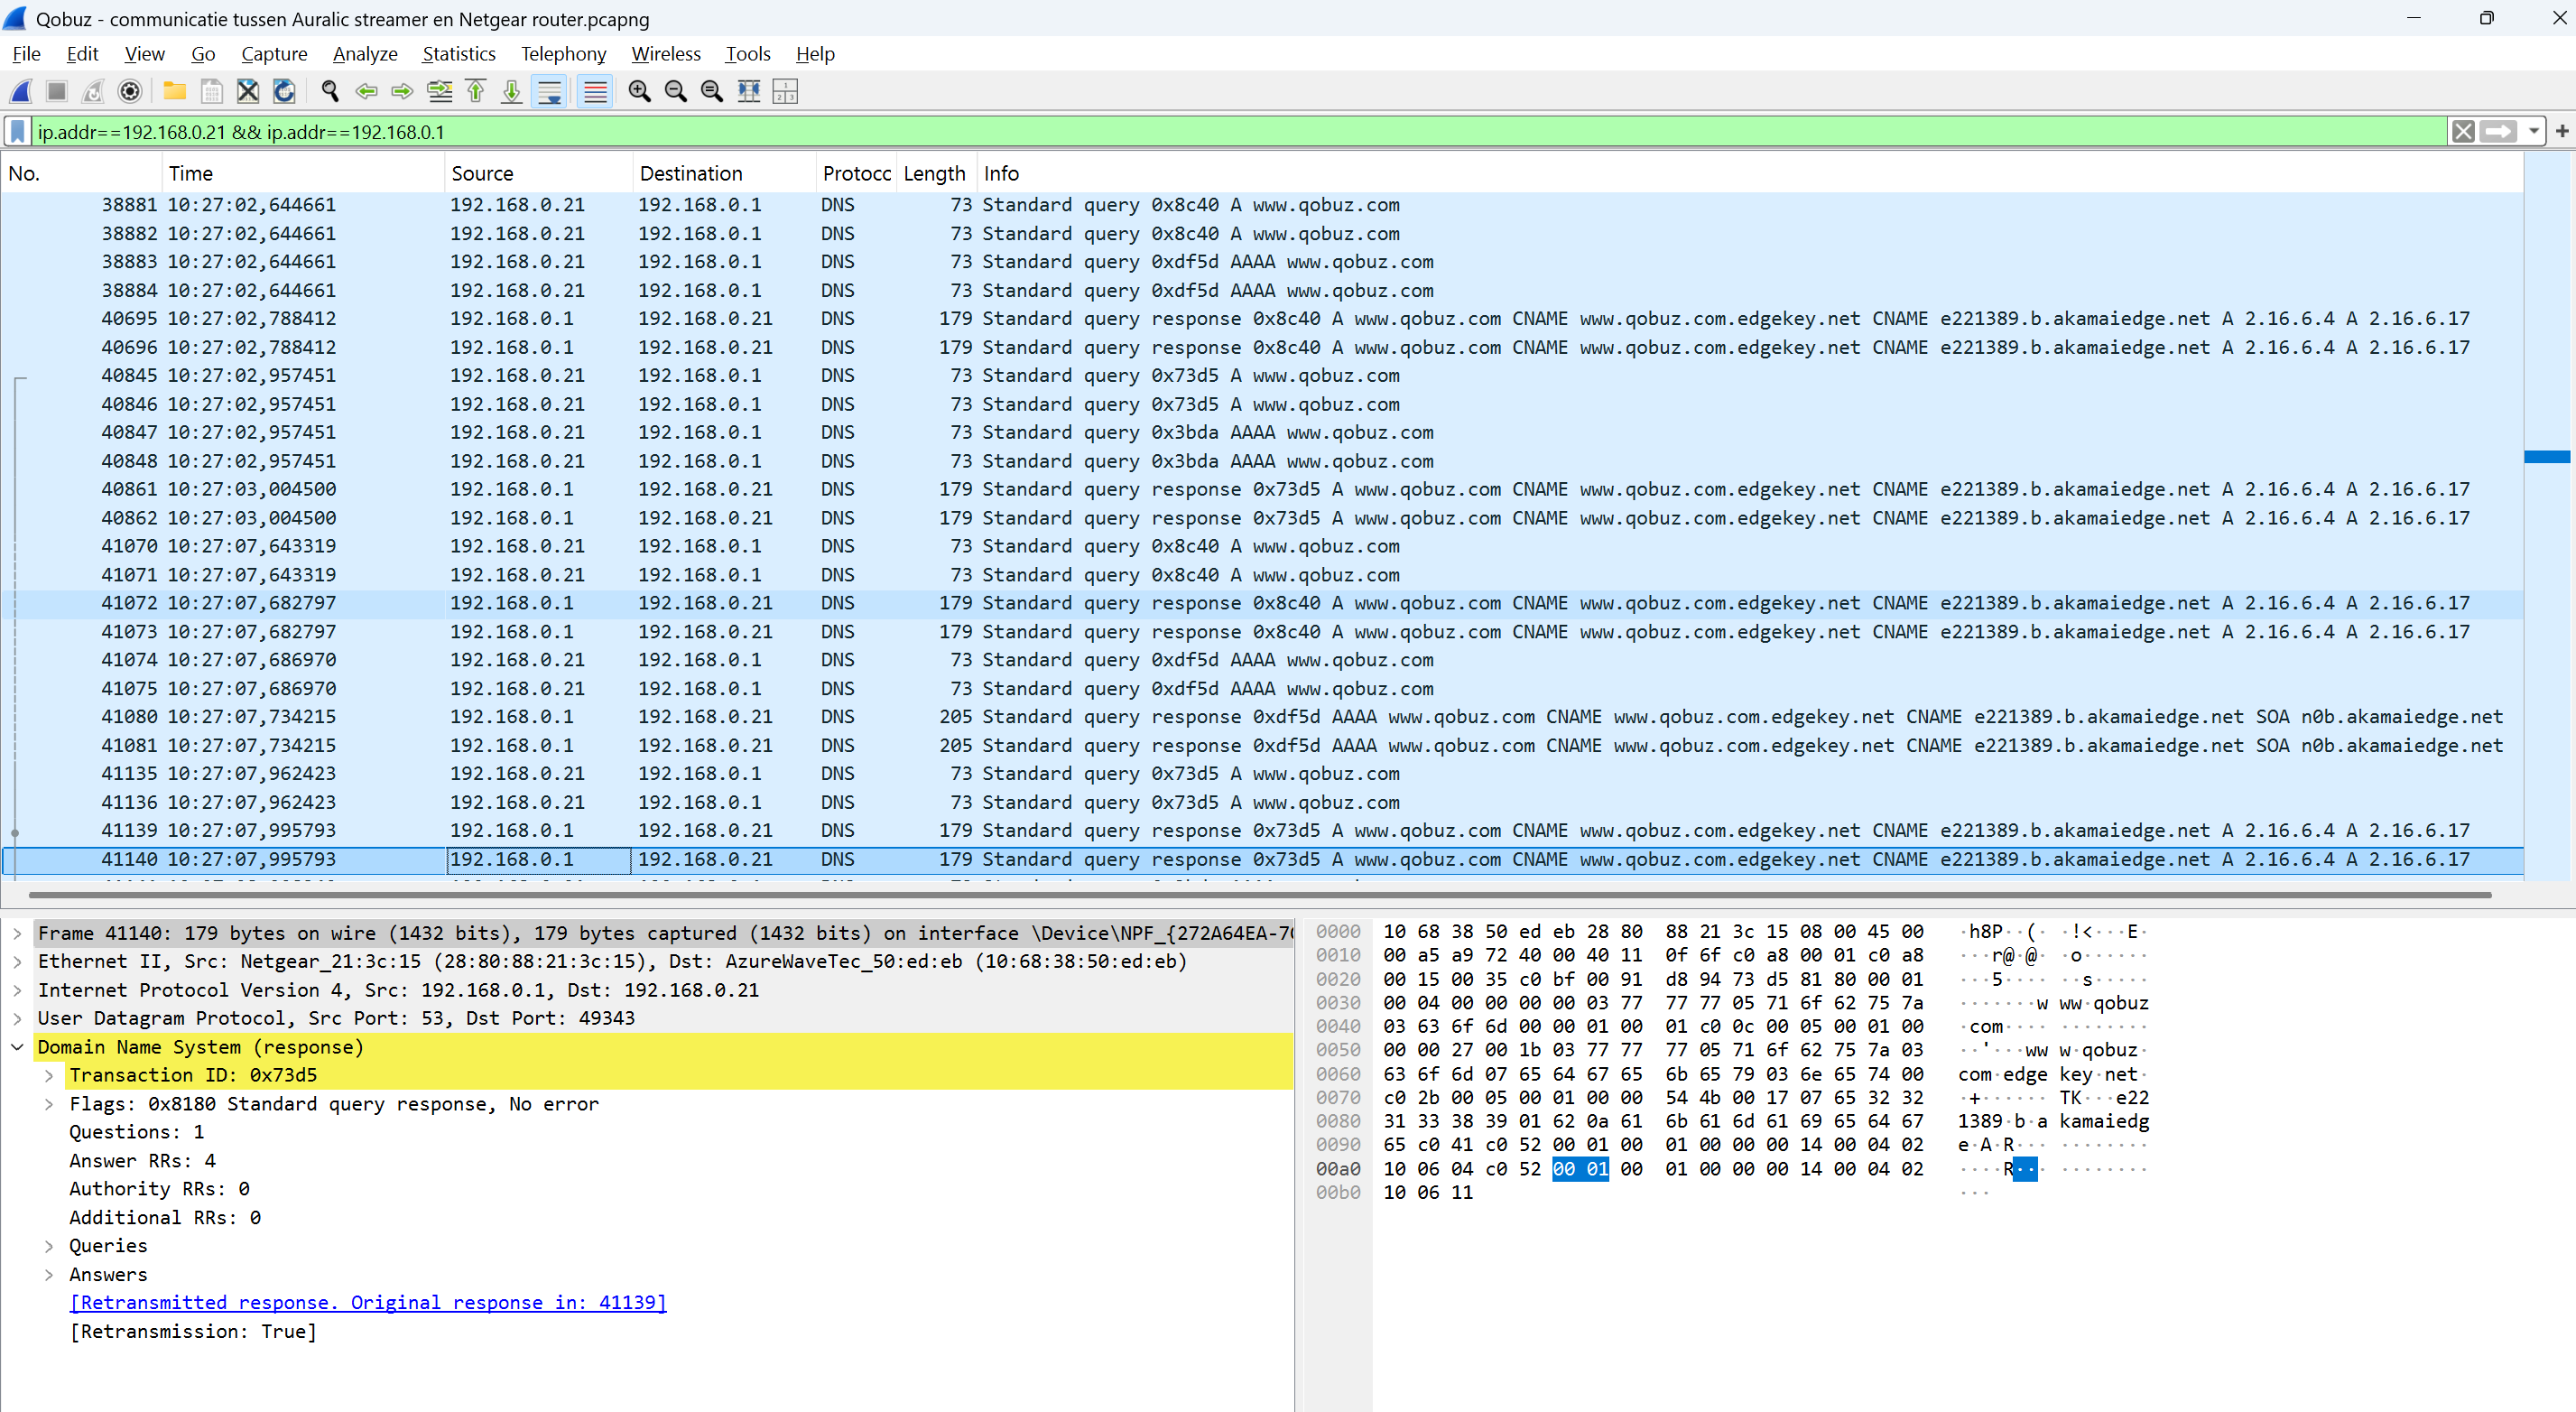
Task: Sort packets by the No. column
Action: [81, 173]
